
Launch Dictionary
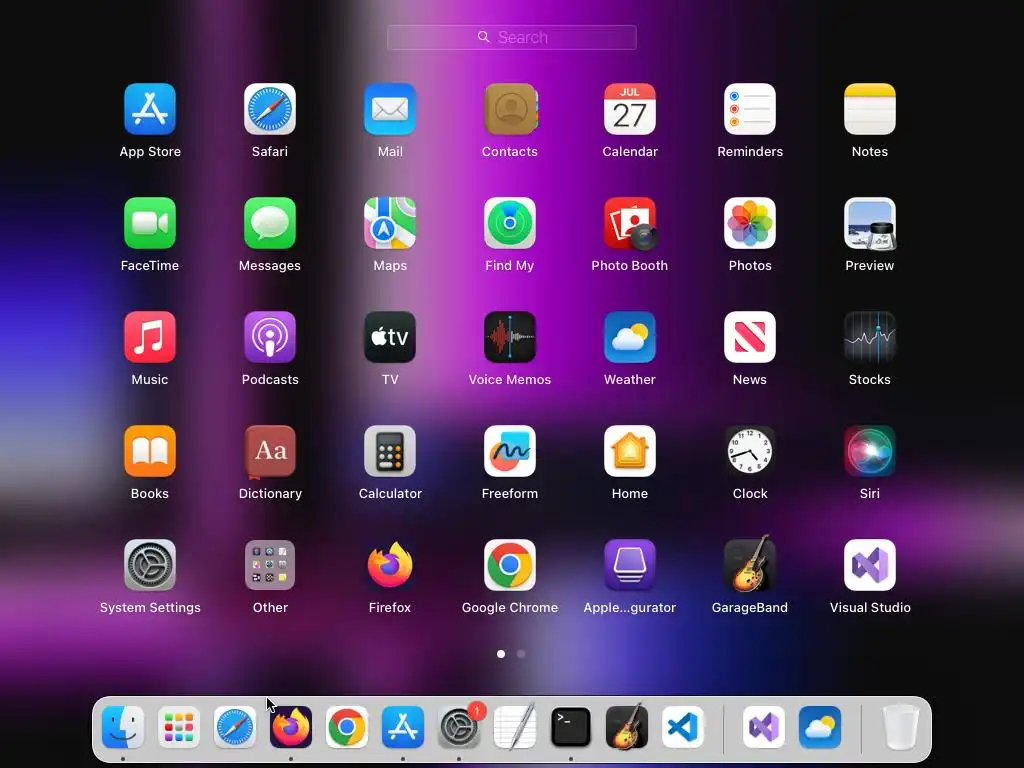click(x=270, y=451)
